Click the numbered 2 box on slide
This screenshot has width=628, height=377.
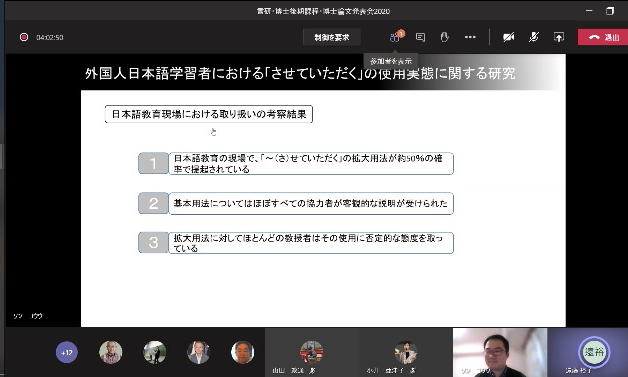(153, 203)
